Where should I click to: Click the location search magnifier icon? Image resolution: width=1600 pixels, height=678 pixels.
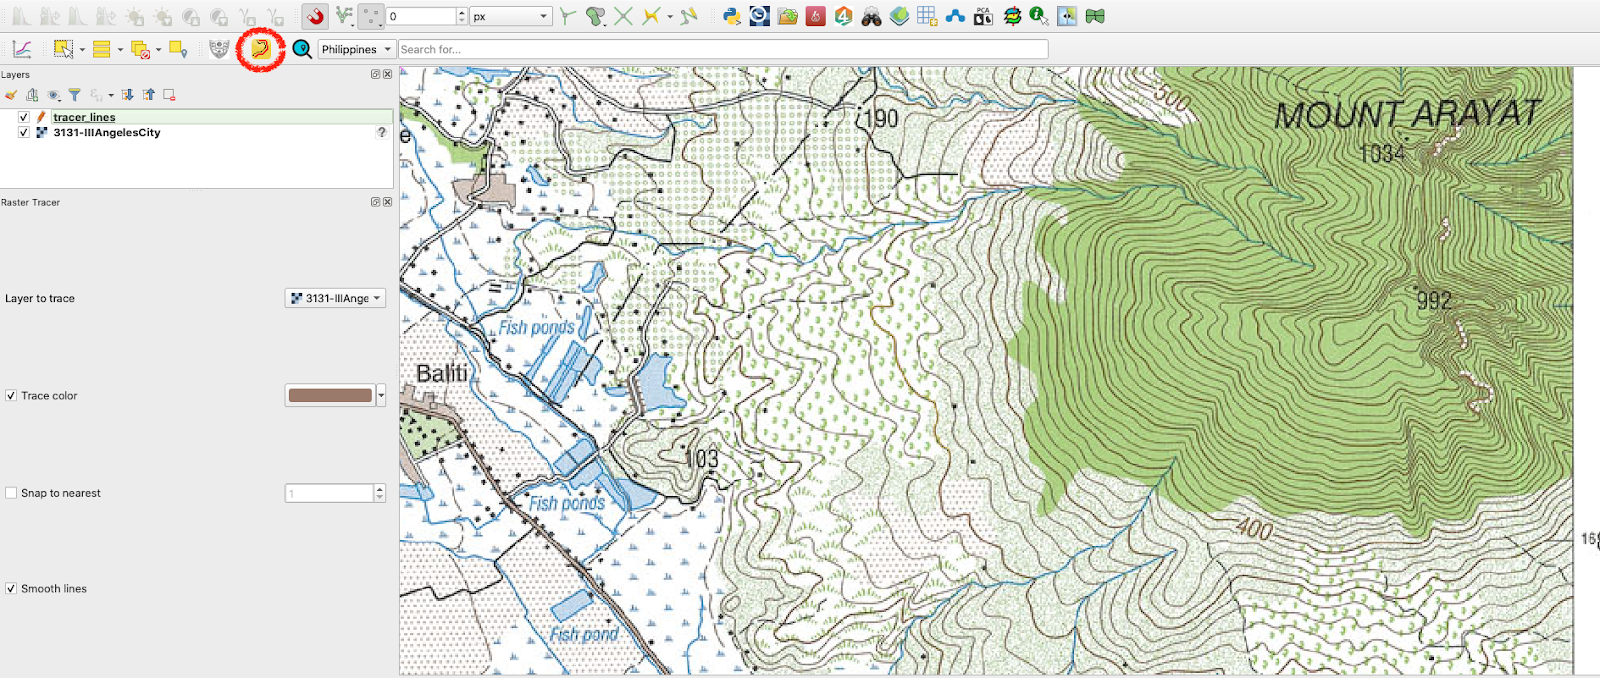coord(302,49)
